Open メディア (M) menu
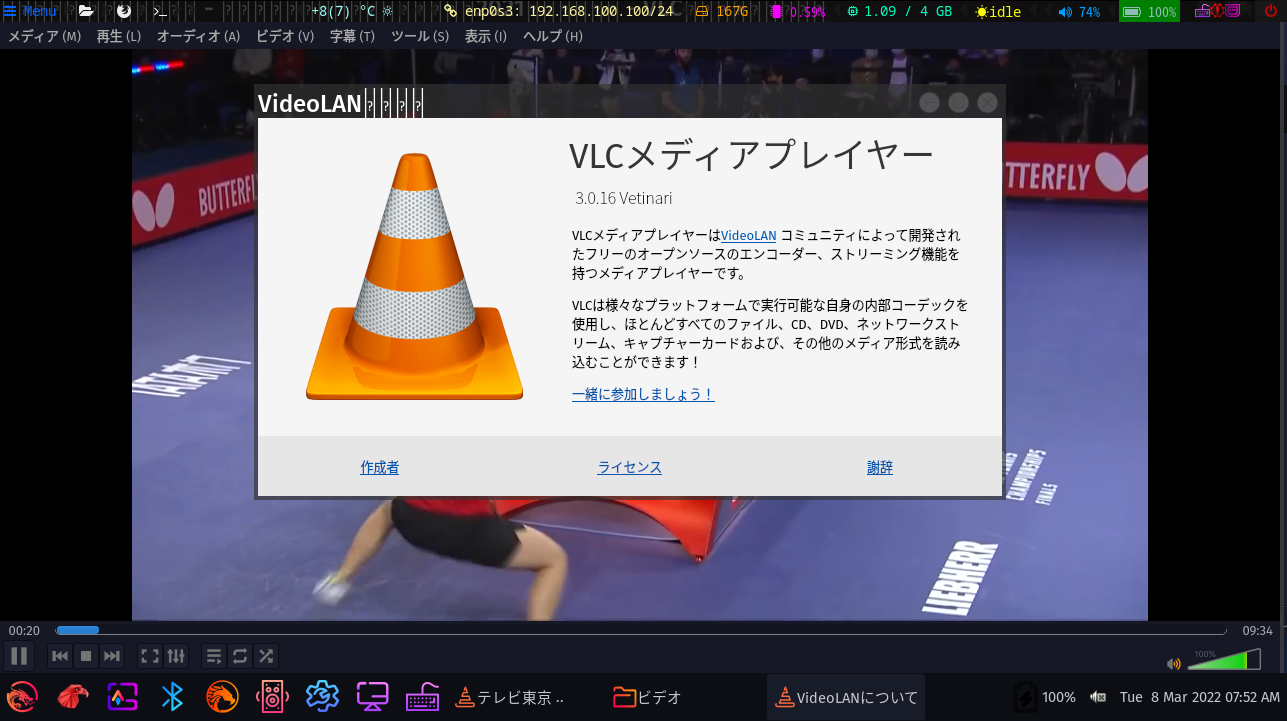Viewport: 1287px width, 721px height. (x=44, y=36)
